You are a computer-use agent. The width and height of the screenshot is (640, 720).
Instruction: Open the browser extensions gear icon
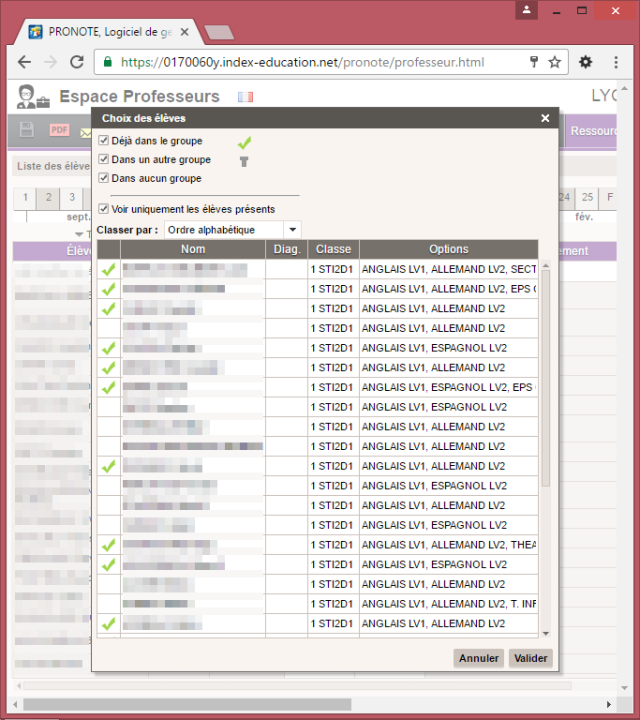(x=585, y=62)
